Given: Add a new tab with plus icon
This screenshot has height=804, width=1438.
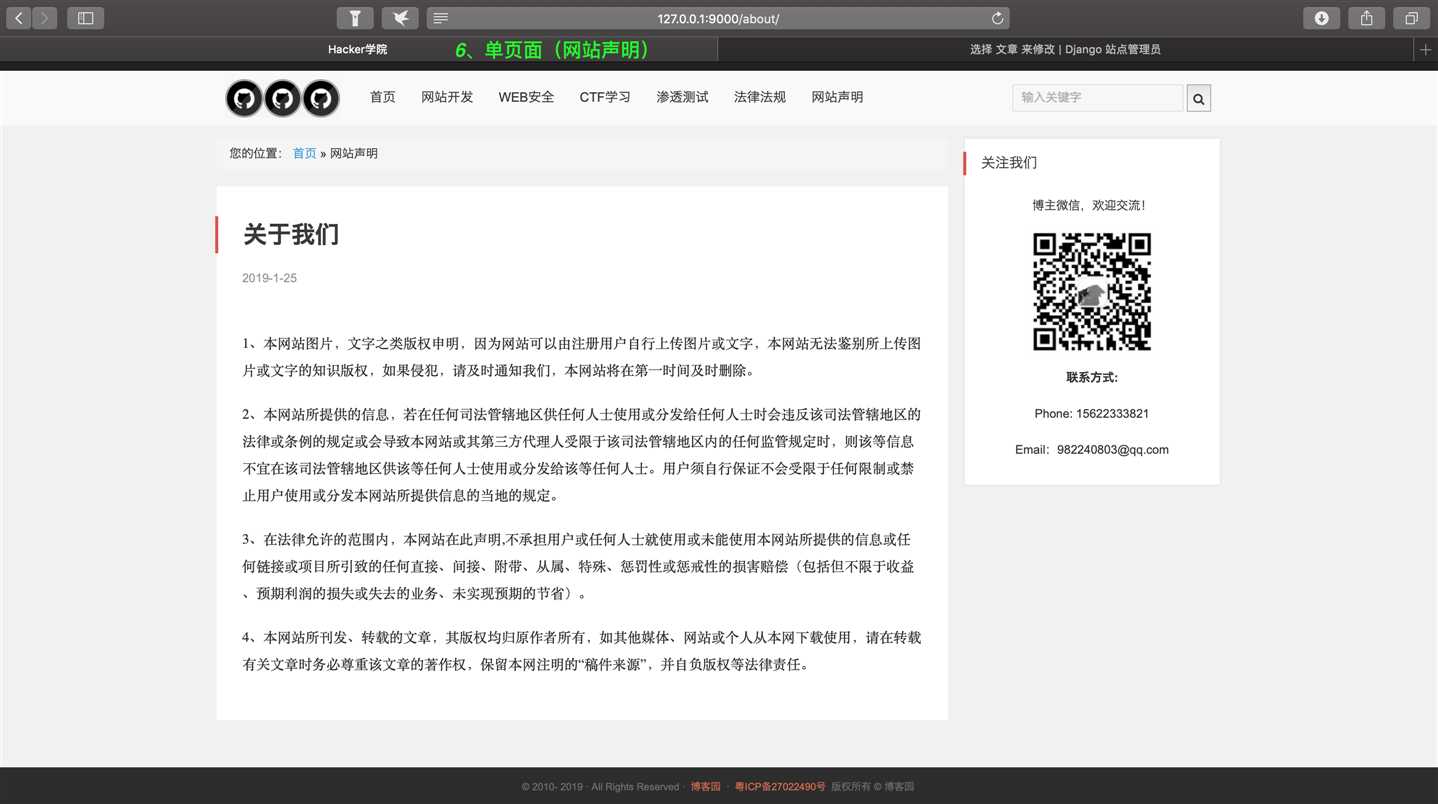Looking at the screenshot, I should [x=1426, y=49].
